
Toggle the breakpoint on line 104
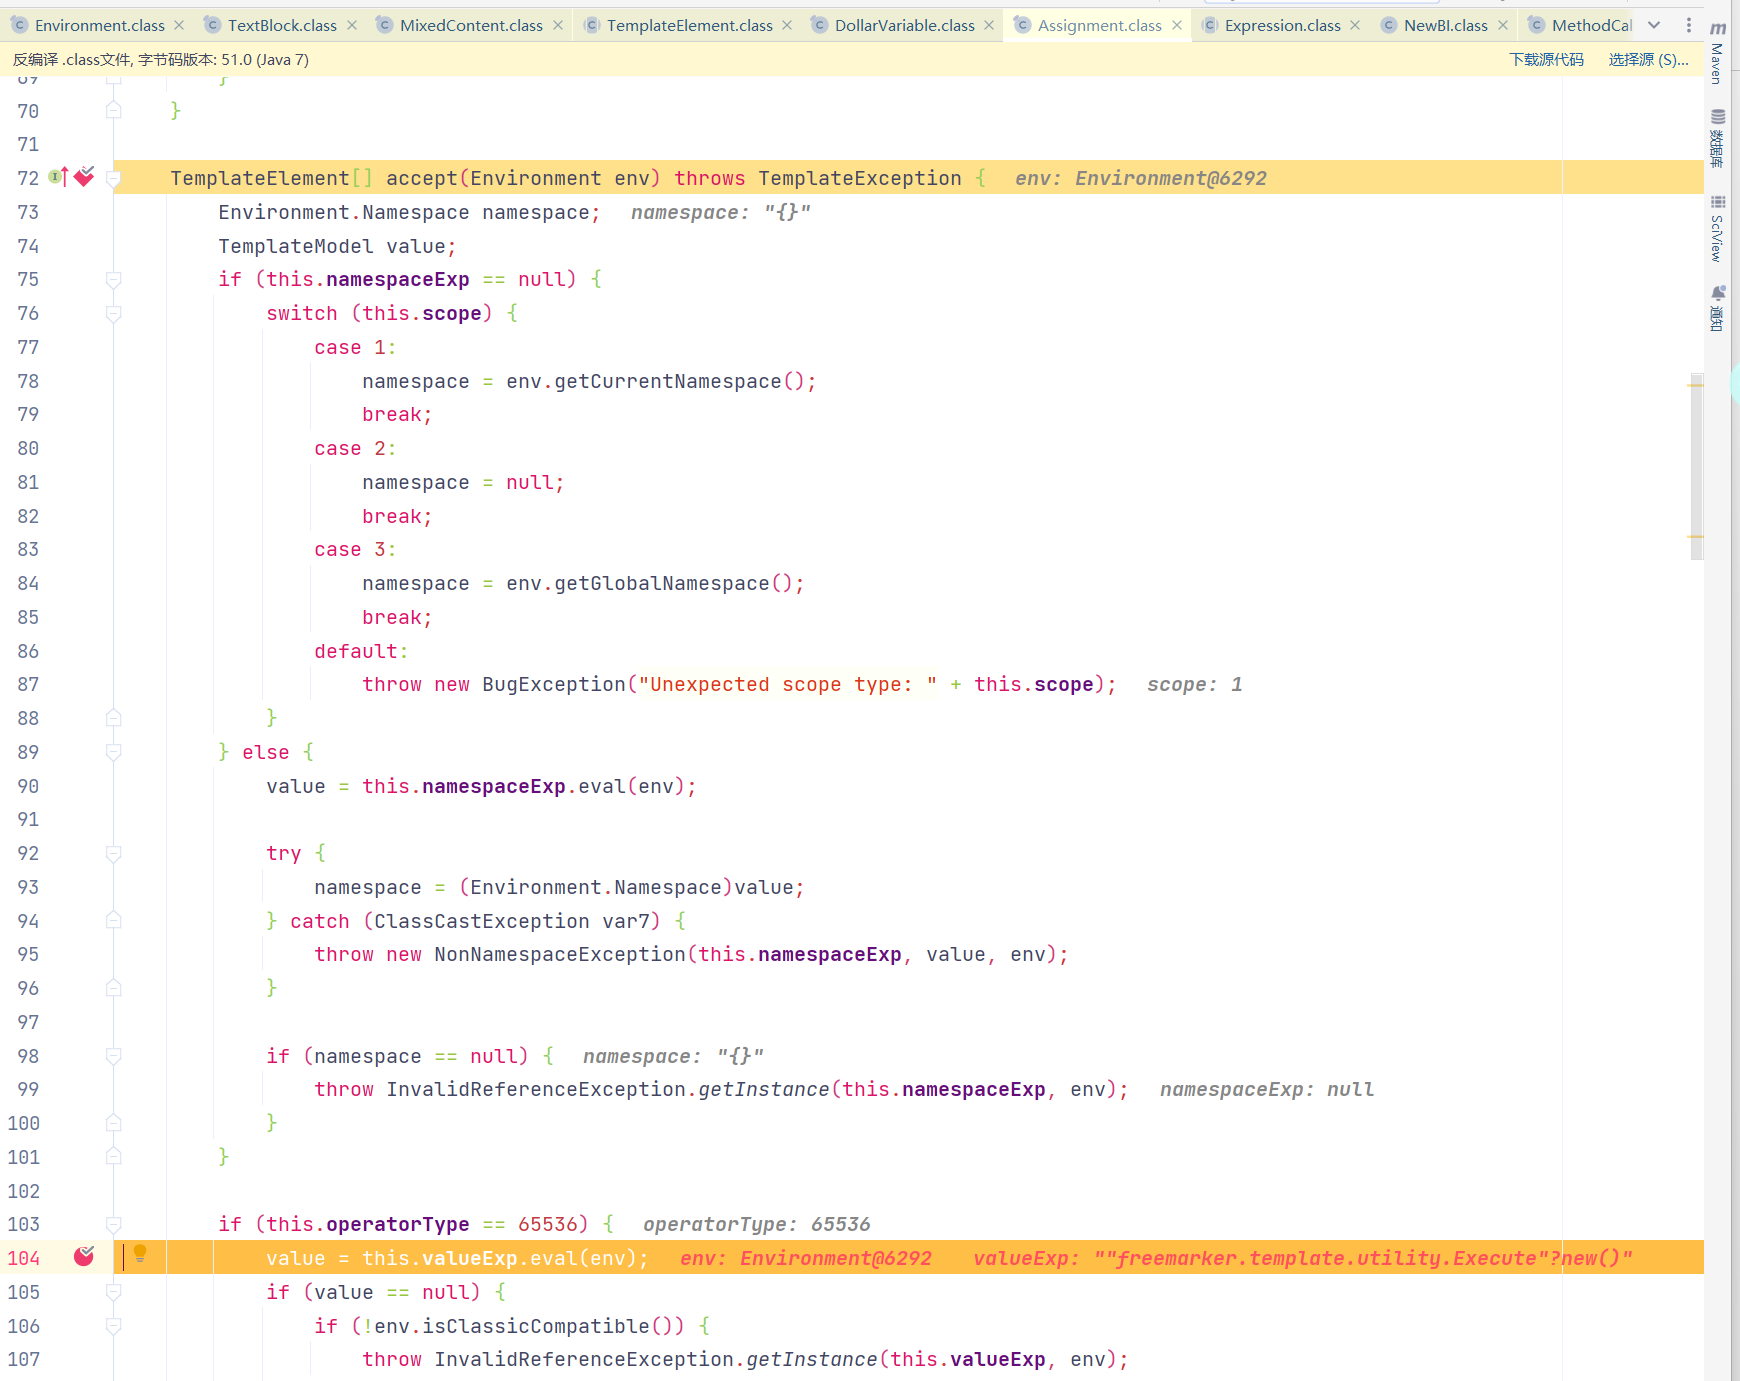pos(84,1256)
